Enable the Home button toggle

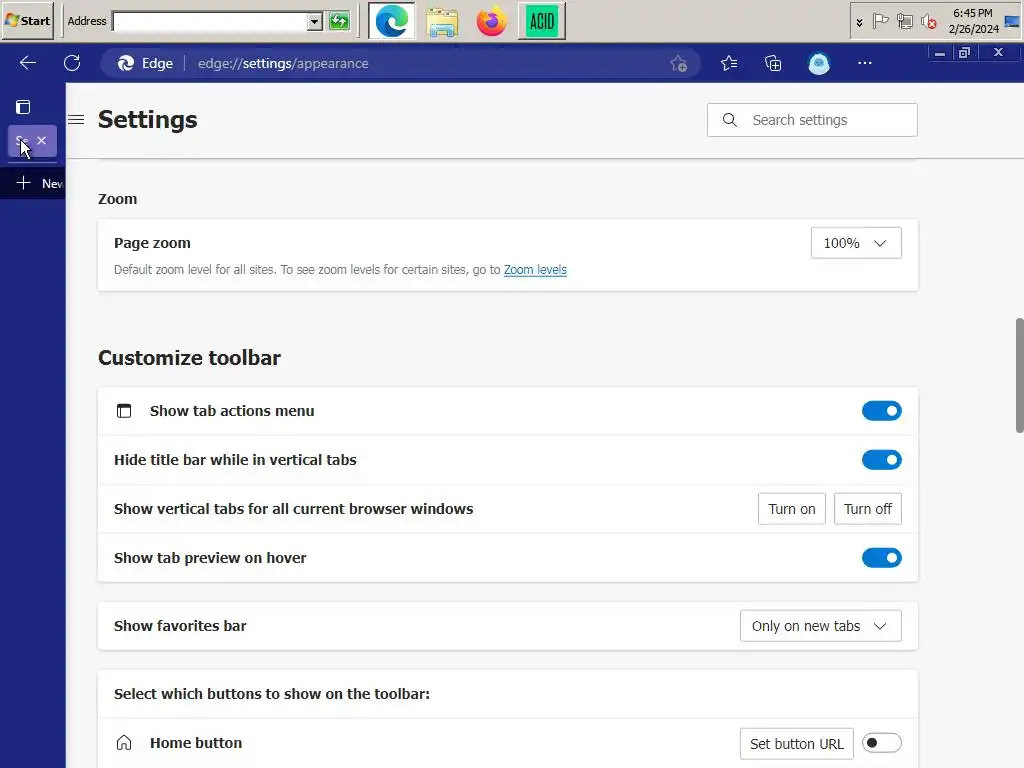tap(882, 743)
